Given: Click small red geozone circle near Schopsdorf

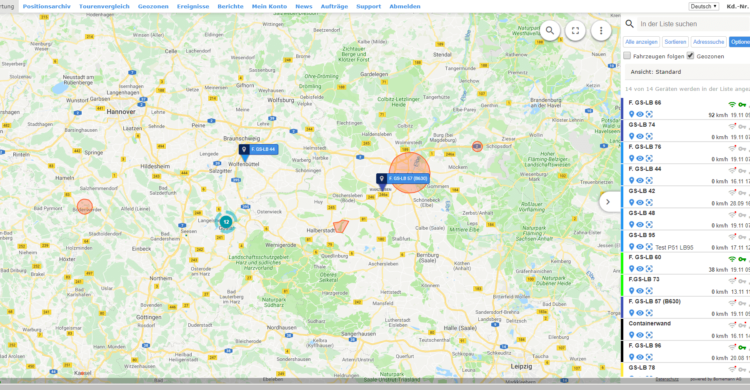Looking at the screenshot, I should pyautogui.click(x=477, y=146).
